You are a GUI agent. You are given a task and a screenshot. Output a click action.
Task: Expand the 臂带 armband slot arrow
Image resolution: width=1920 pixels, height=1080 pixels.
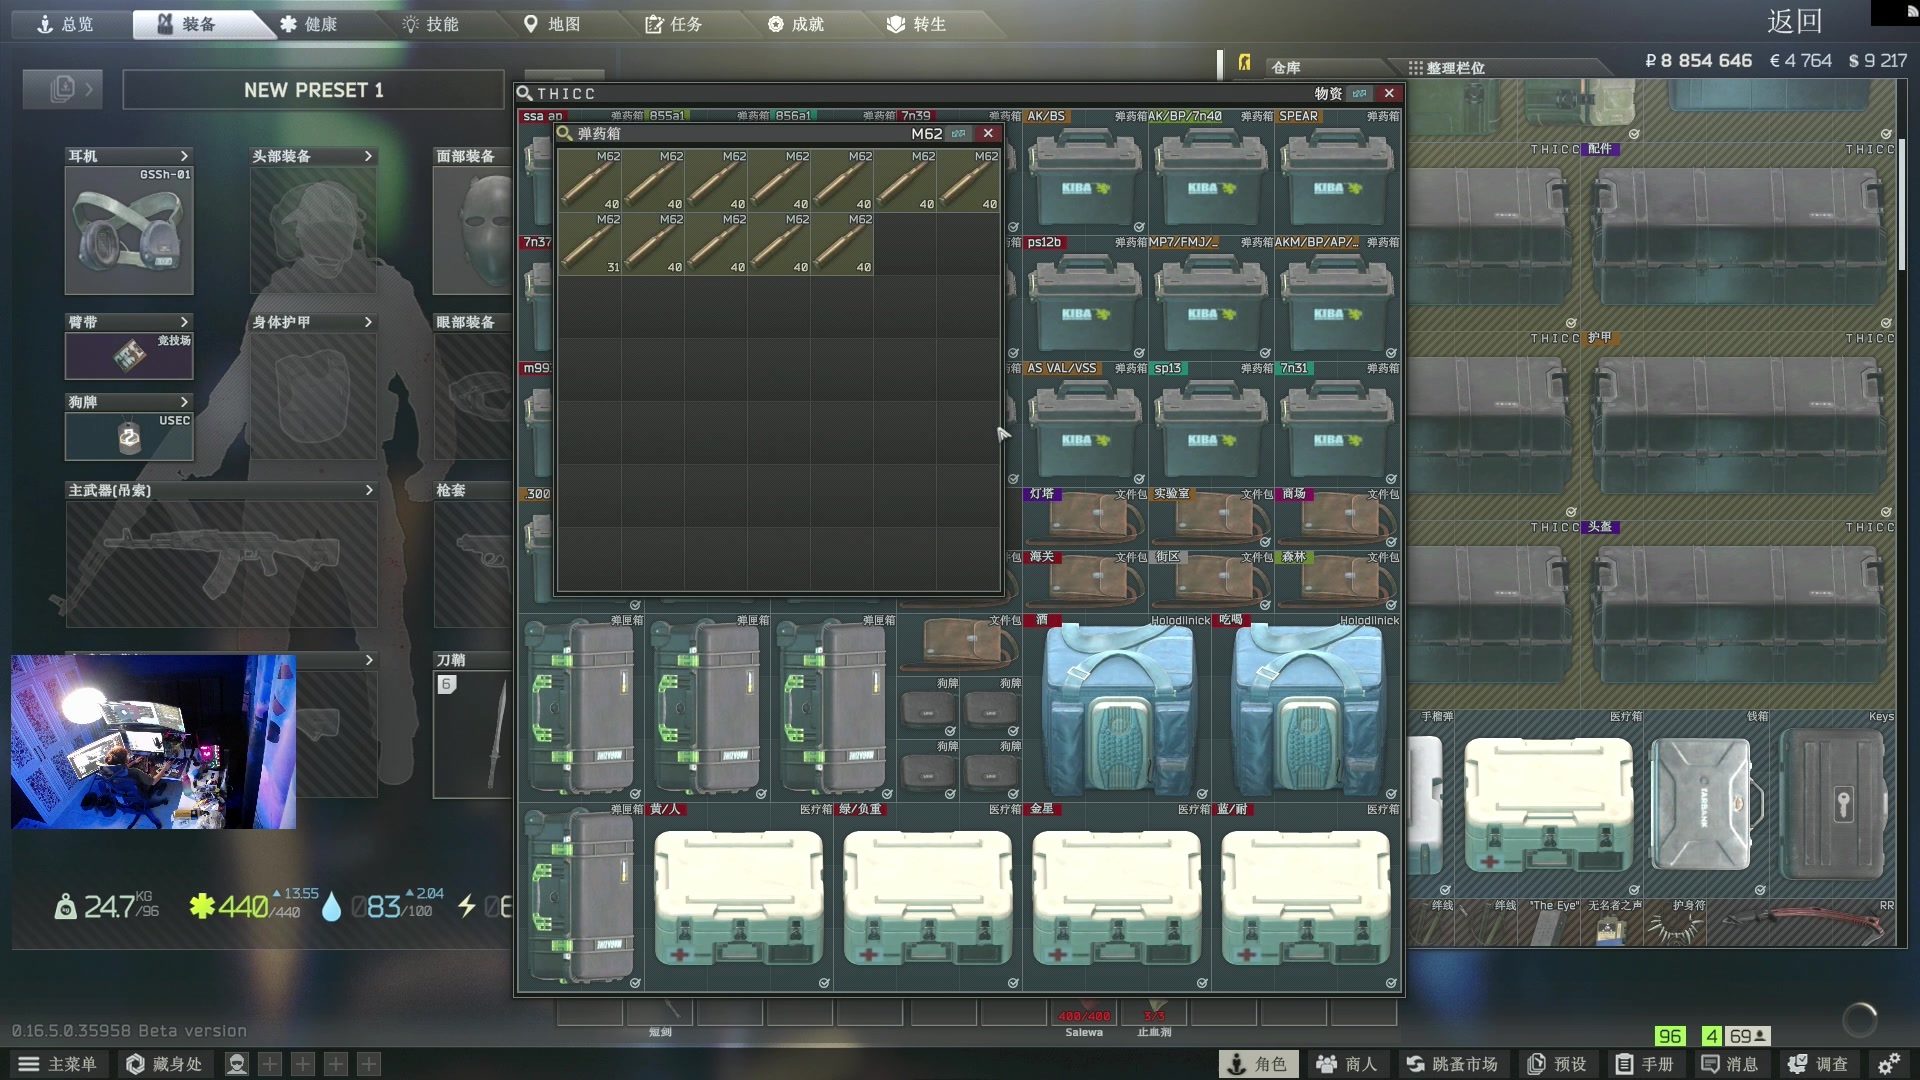184,322
